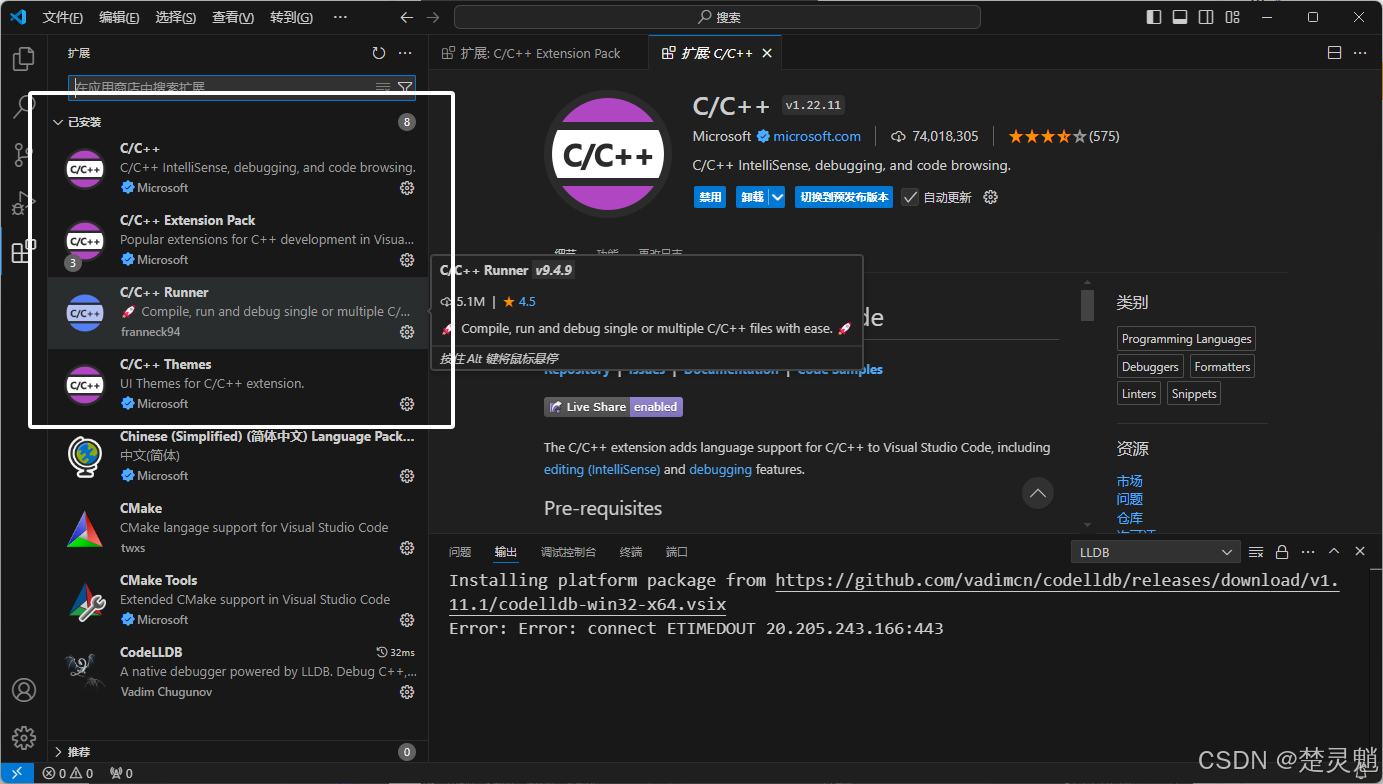Open the 文件(F) menu
This screenshot has width=1383, height=784.
63,17
